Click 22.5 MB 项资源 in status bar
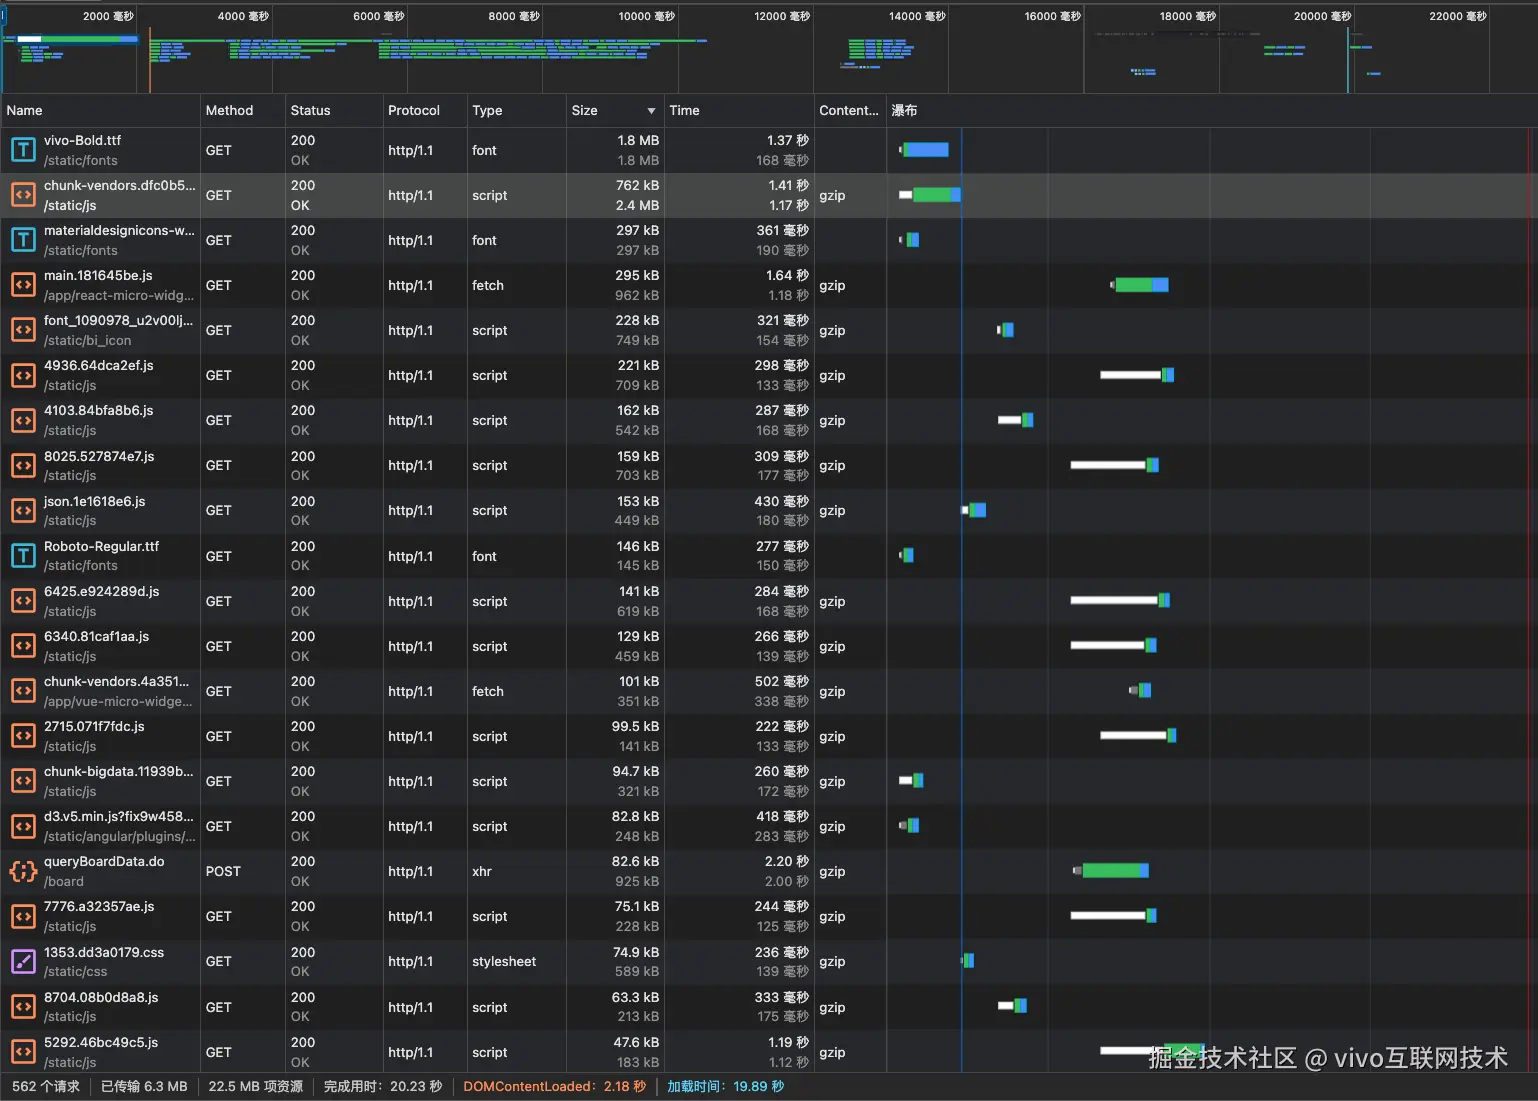 click(255, 1087)
